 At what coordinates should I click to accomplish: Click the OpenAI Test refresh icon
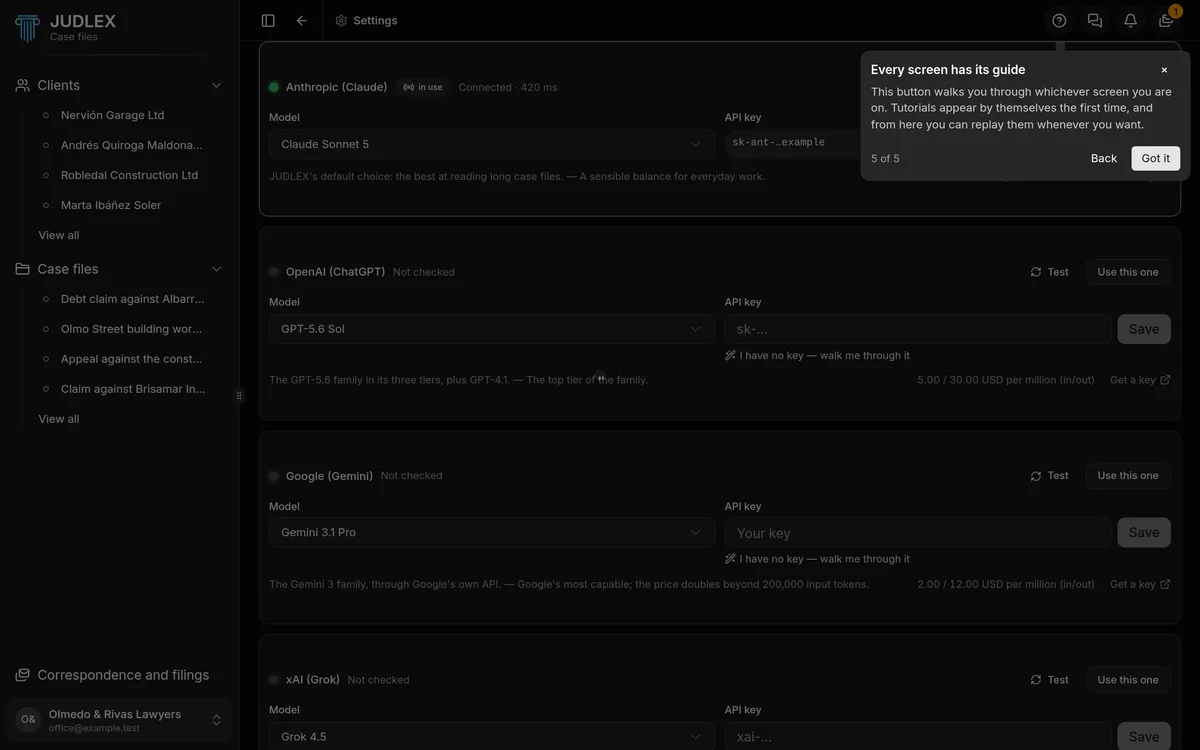tap(1036, 272)
